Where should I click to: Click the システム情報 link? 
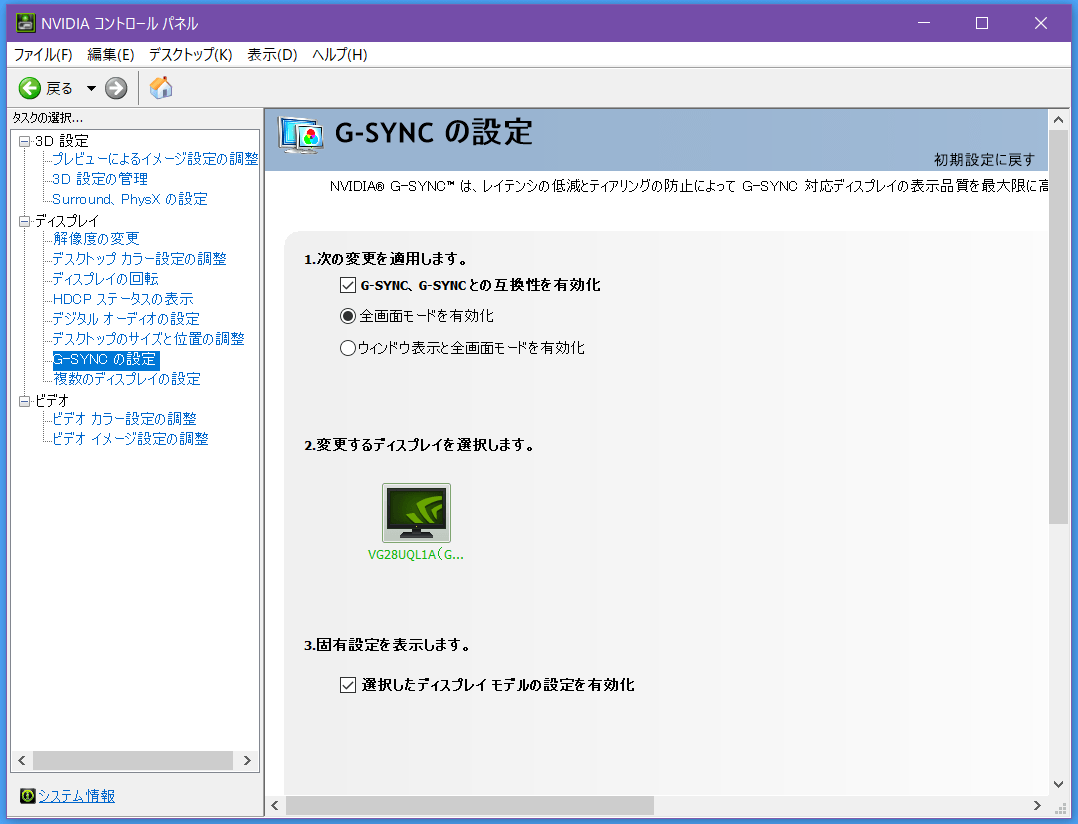[76, 796]
